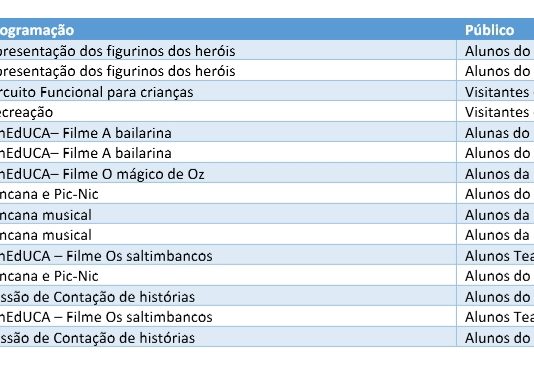This screenshot has height=379, width=534.
Task: Select the second Gincana musical cell
Action: (x=228, y=234)
